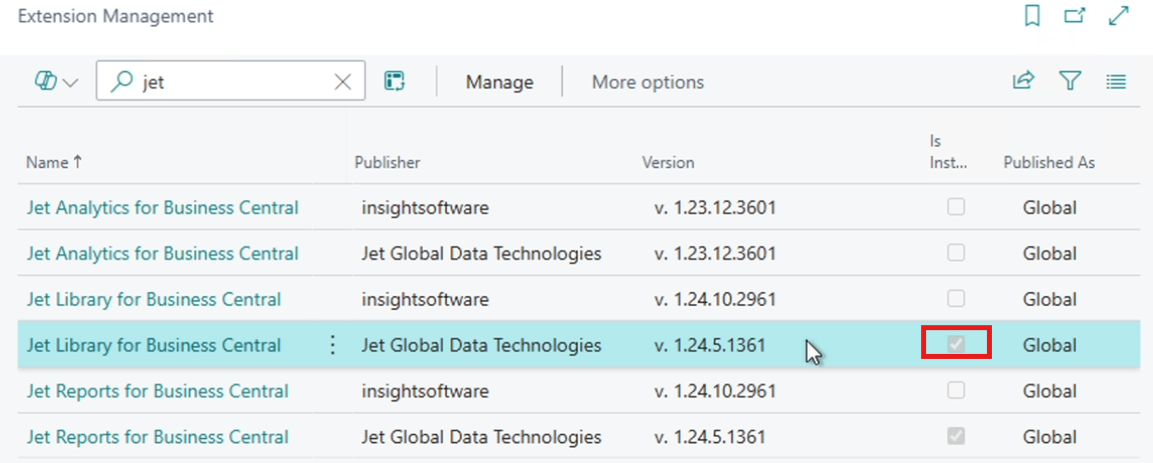Toggle installed checkbox for Jet Library v. 1.24.5.1361
Image resolution: width=1153 pixels, height=463 pixels.
click(956, 343)
